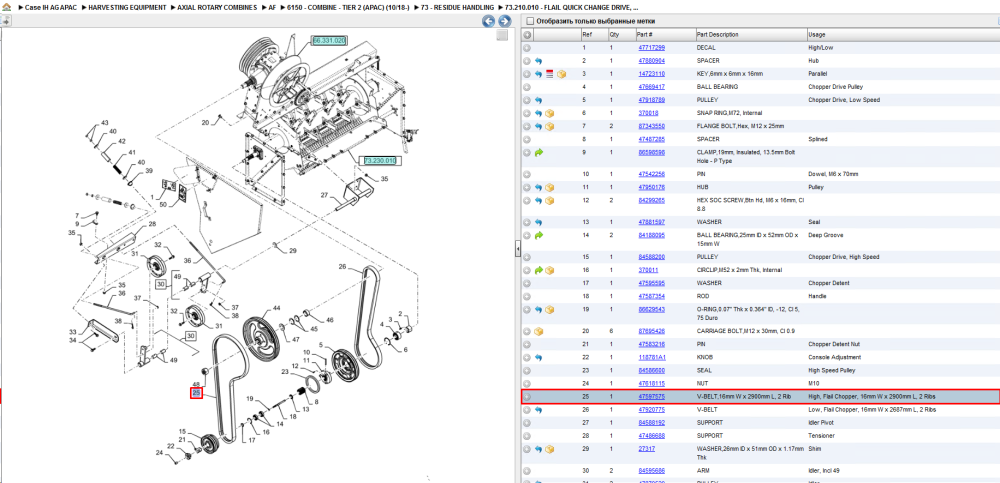The image size is (1000, 483).
Task: Select the 'Chopper Drive, High Speed' usage cell
Action: coord(843,256)
